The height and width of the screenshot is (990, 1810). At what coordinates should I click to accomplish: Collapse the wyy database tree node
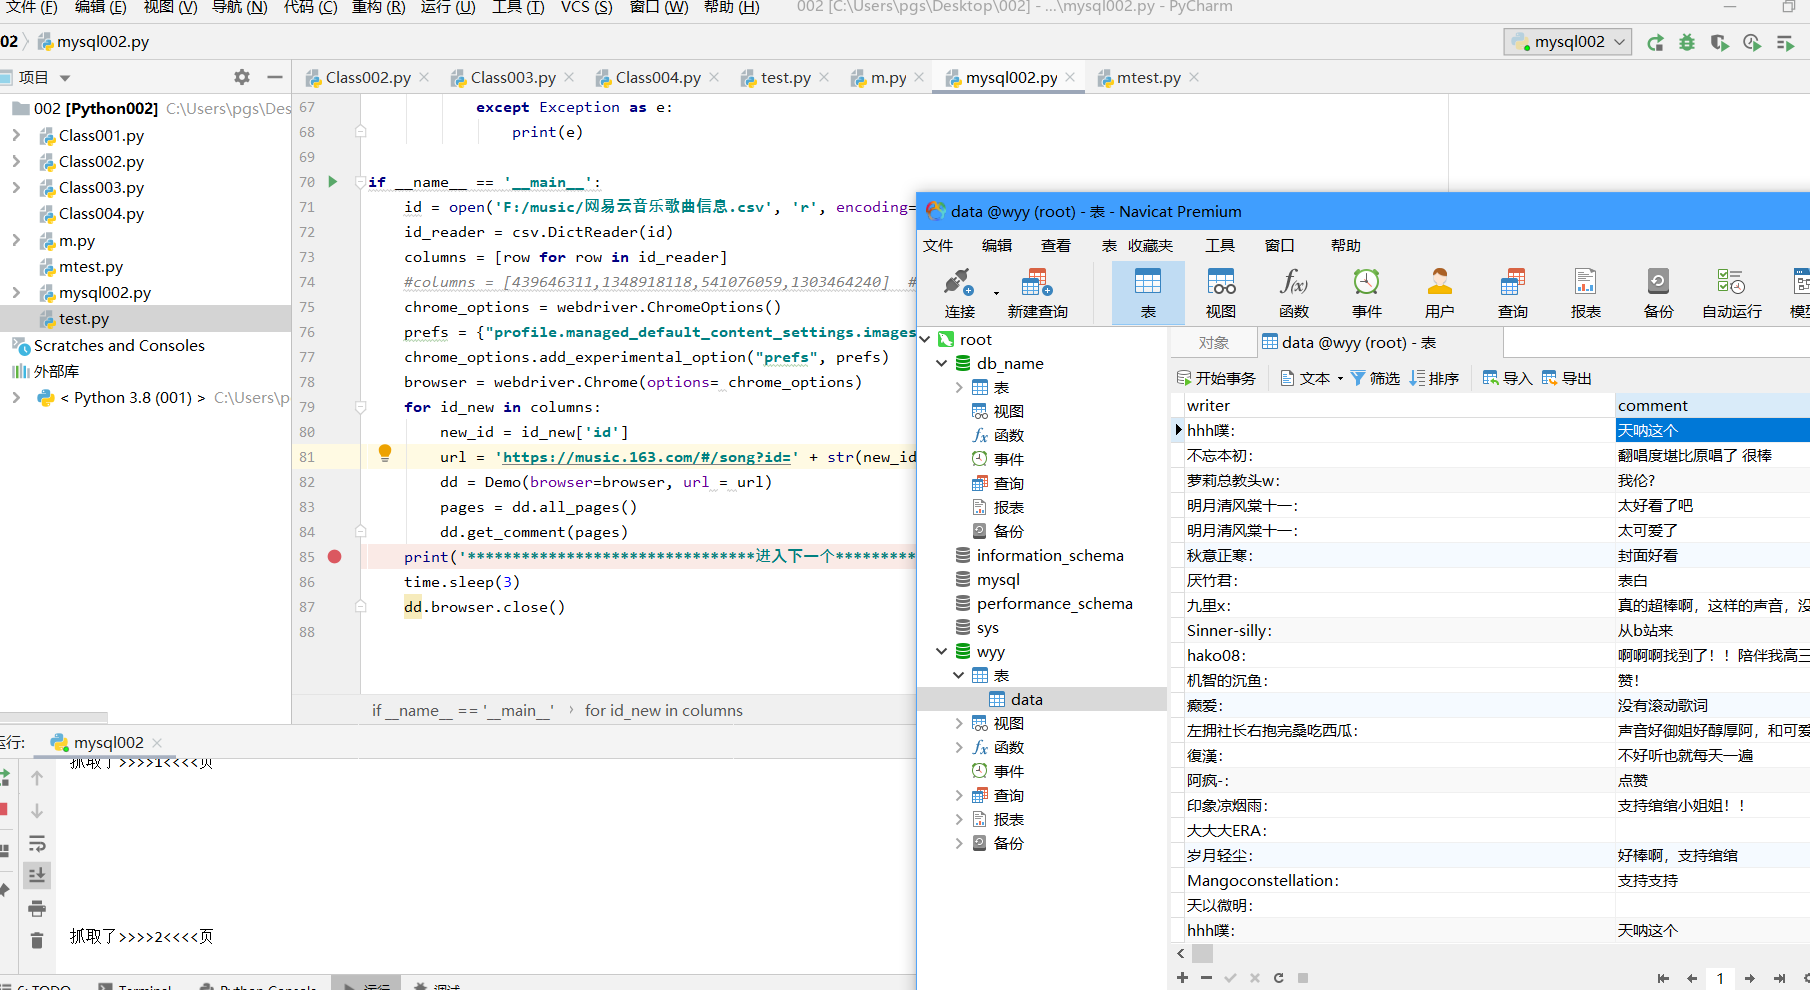(x=941, y=652)
